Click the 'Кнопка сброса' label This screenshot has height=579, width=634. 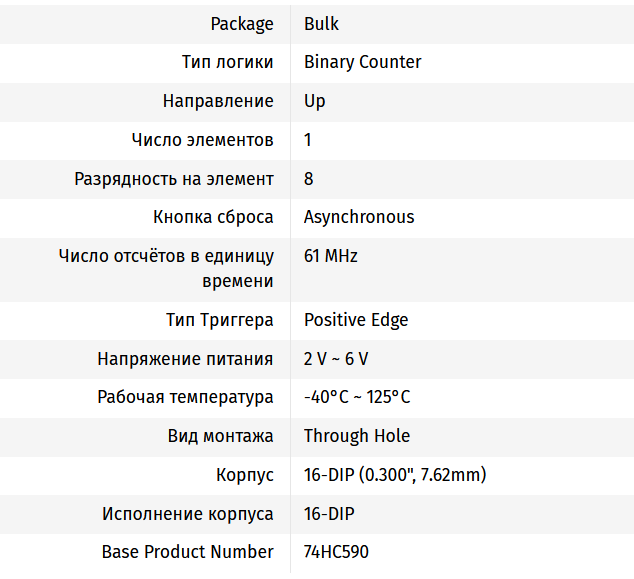(213, 217)
